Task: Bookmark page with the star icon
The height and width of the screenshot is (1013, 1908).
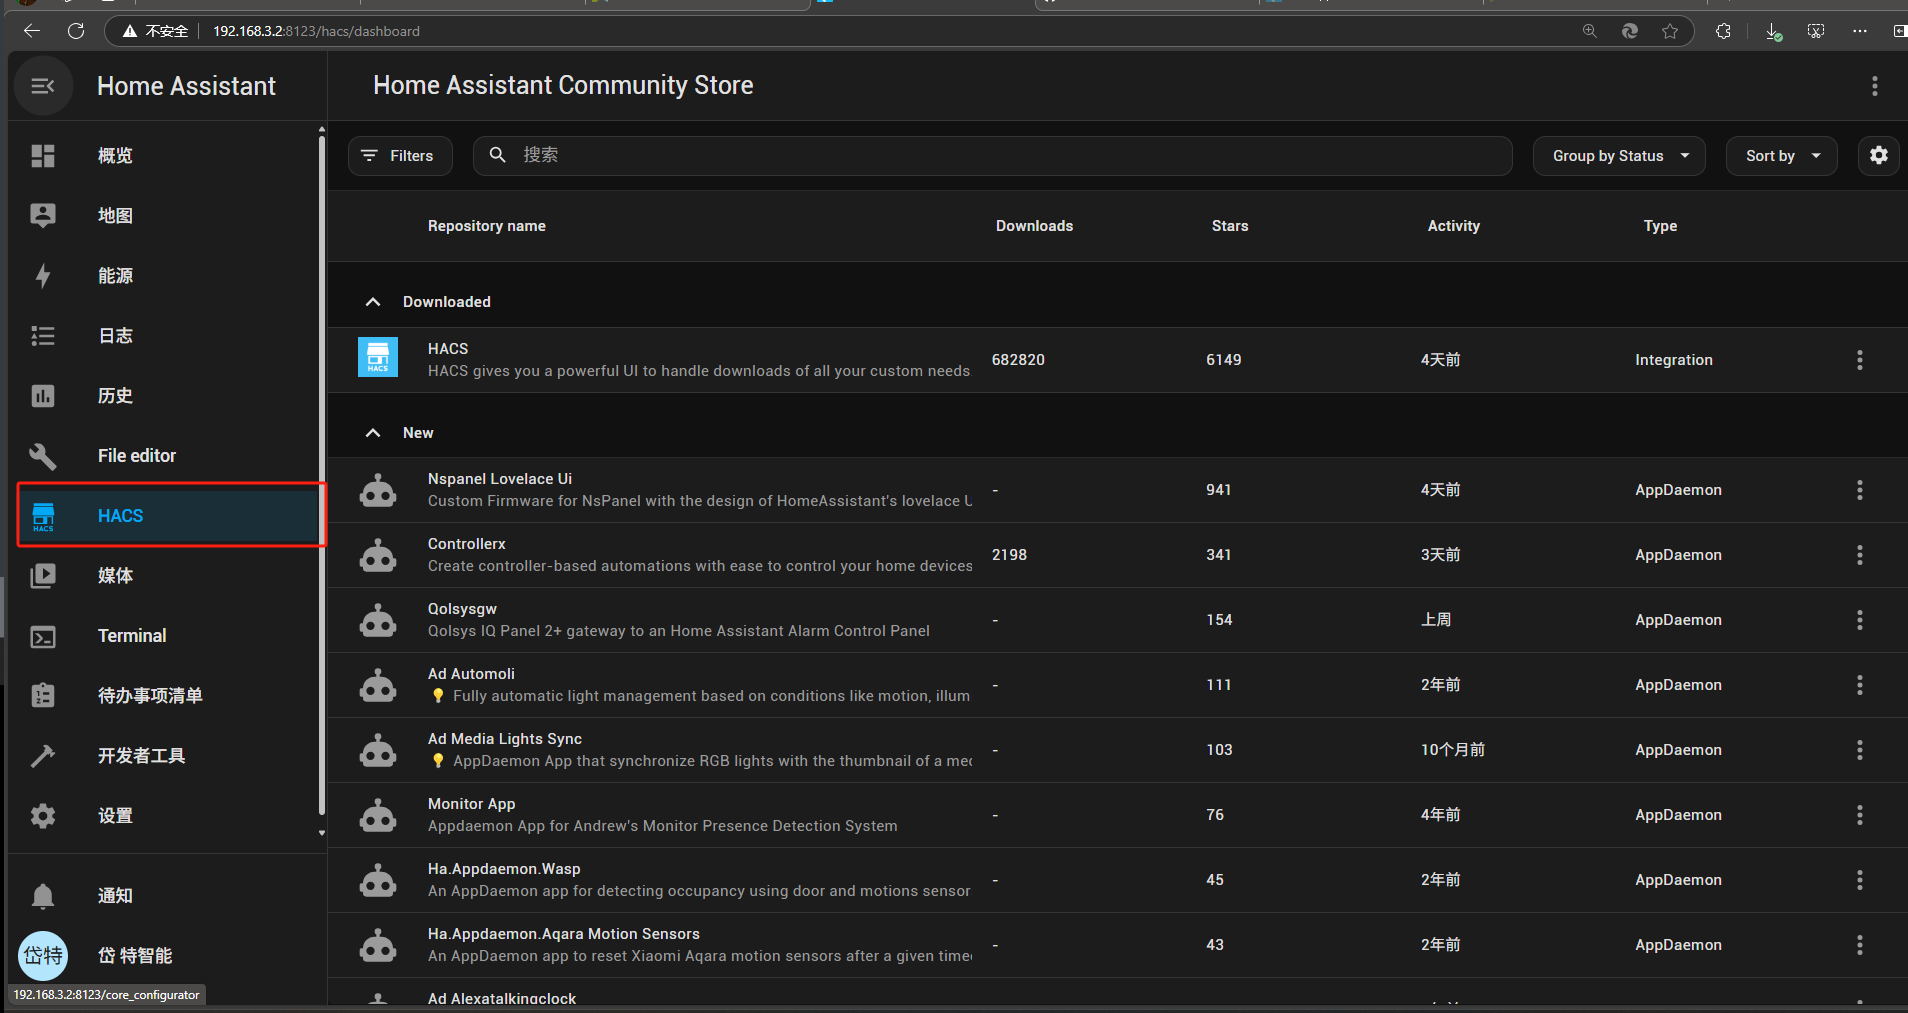Action: tap(1670, 31)
